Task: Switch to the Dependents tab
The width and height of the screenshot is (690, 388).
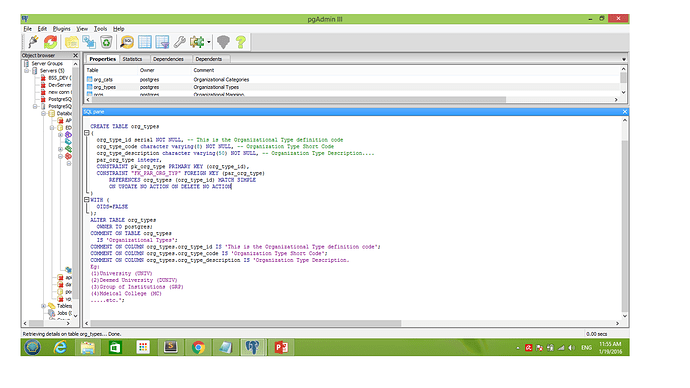Action: click(x=209, y=59)
